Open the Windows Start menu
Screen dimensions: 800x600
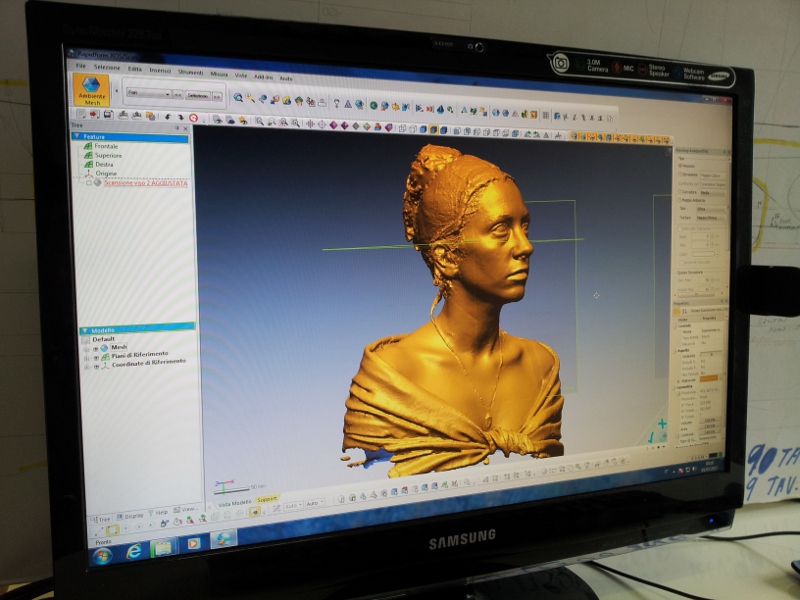tap(102, 555)
